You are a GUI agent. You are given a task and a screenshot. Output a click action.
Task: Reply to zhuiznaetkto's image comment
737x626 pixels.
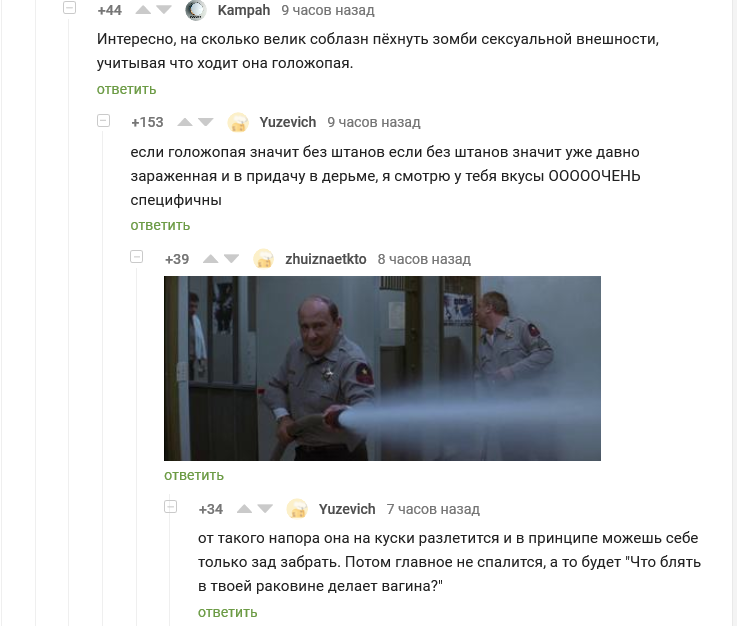194,476
